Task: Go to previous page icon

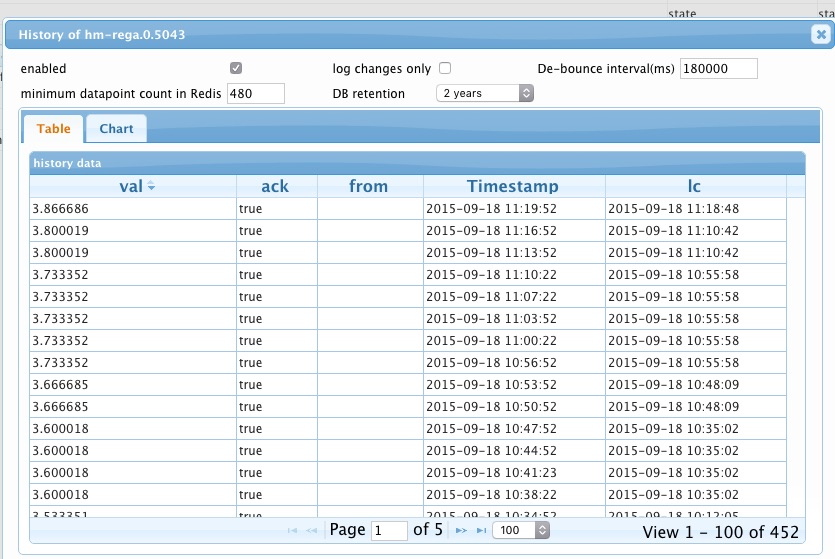Action: [312, 530]
